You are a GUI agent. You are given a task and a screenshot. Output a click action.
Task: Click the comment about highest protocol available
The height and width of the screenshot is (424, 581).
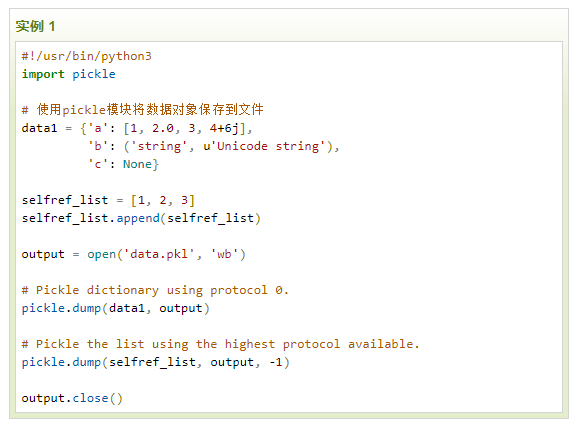[x=220, y=344]
